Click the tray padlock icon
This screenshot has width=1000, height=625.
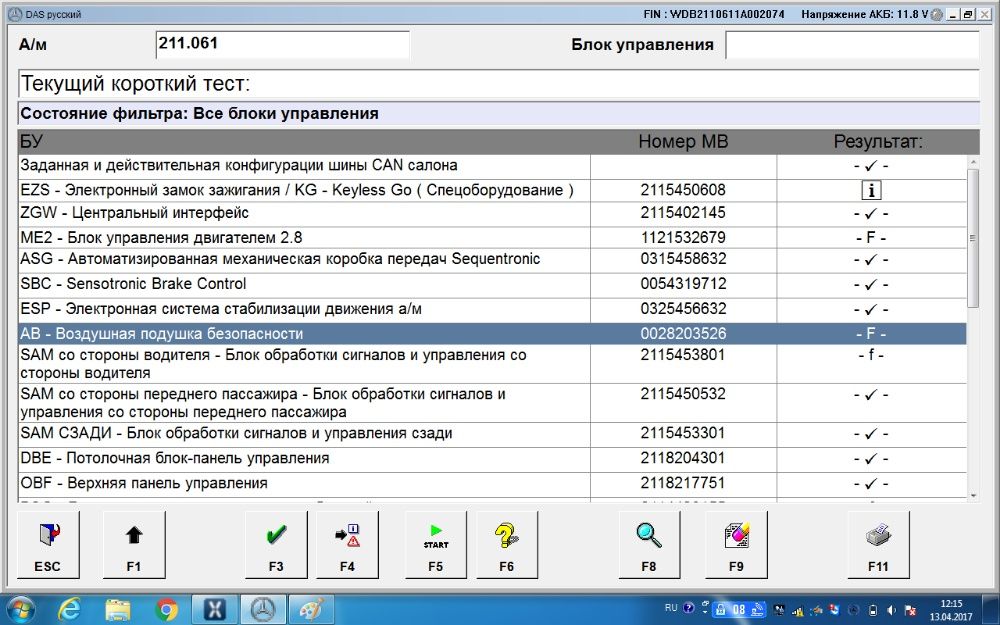tap(719, 610)
